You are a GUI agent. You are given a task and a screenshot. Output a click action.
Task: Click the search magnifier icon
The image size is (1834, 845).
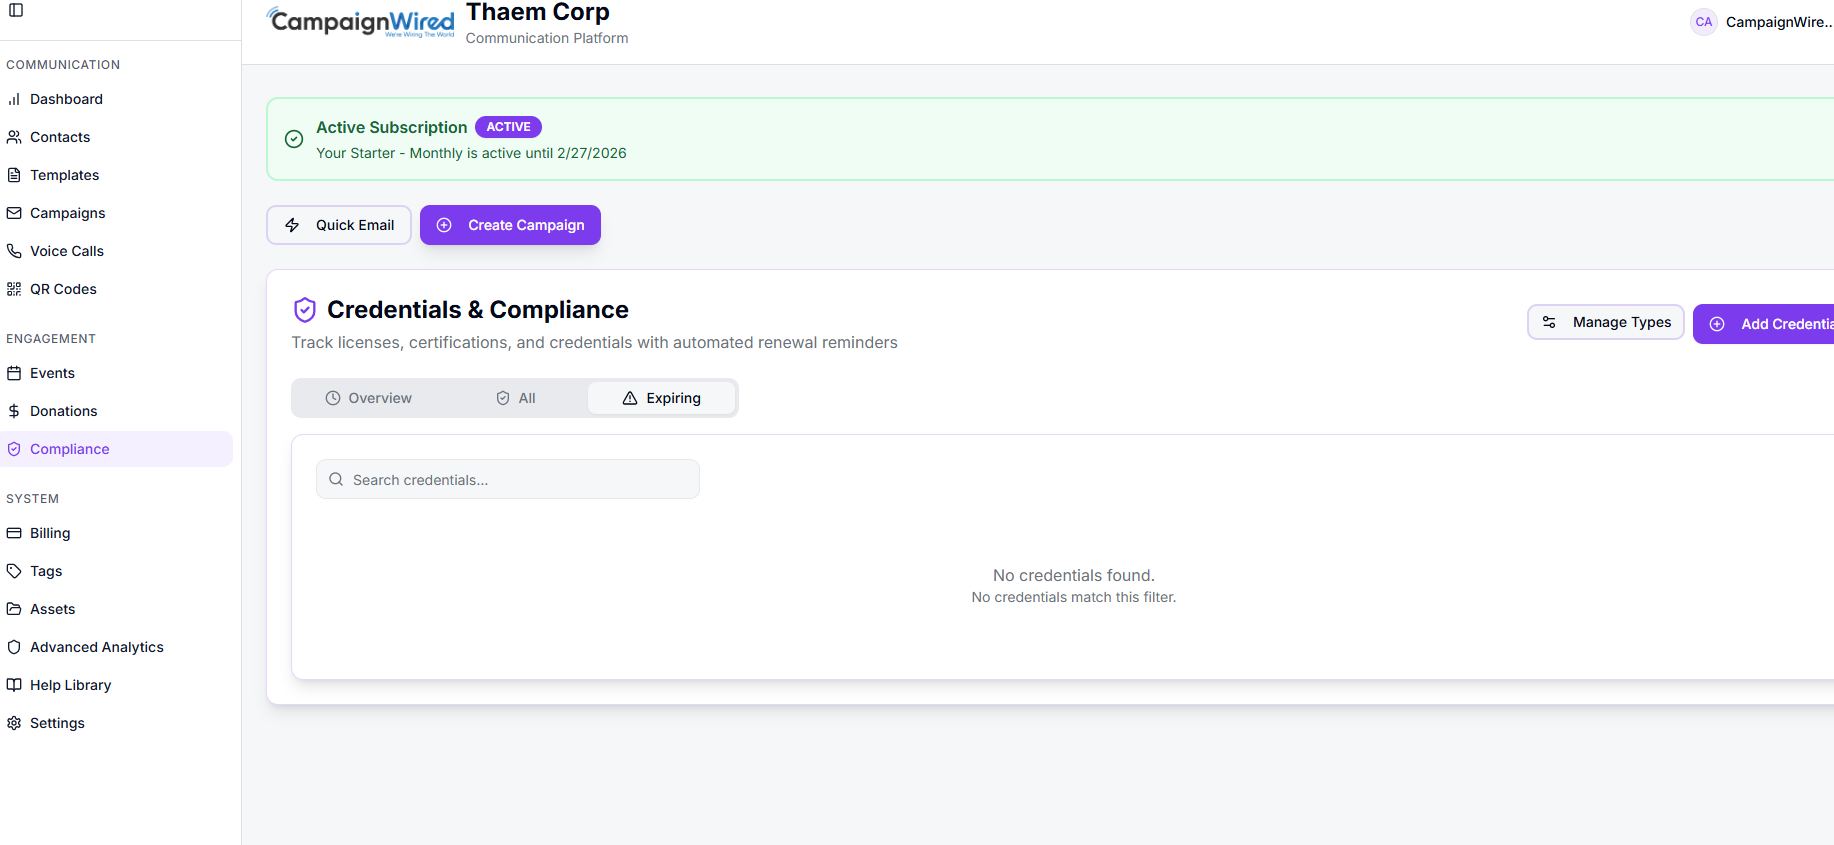pyautogui.click(x=336, y=479)
